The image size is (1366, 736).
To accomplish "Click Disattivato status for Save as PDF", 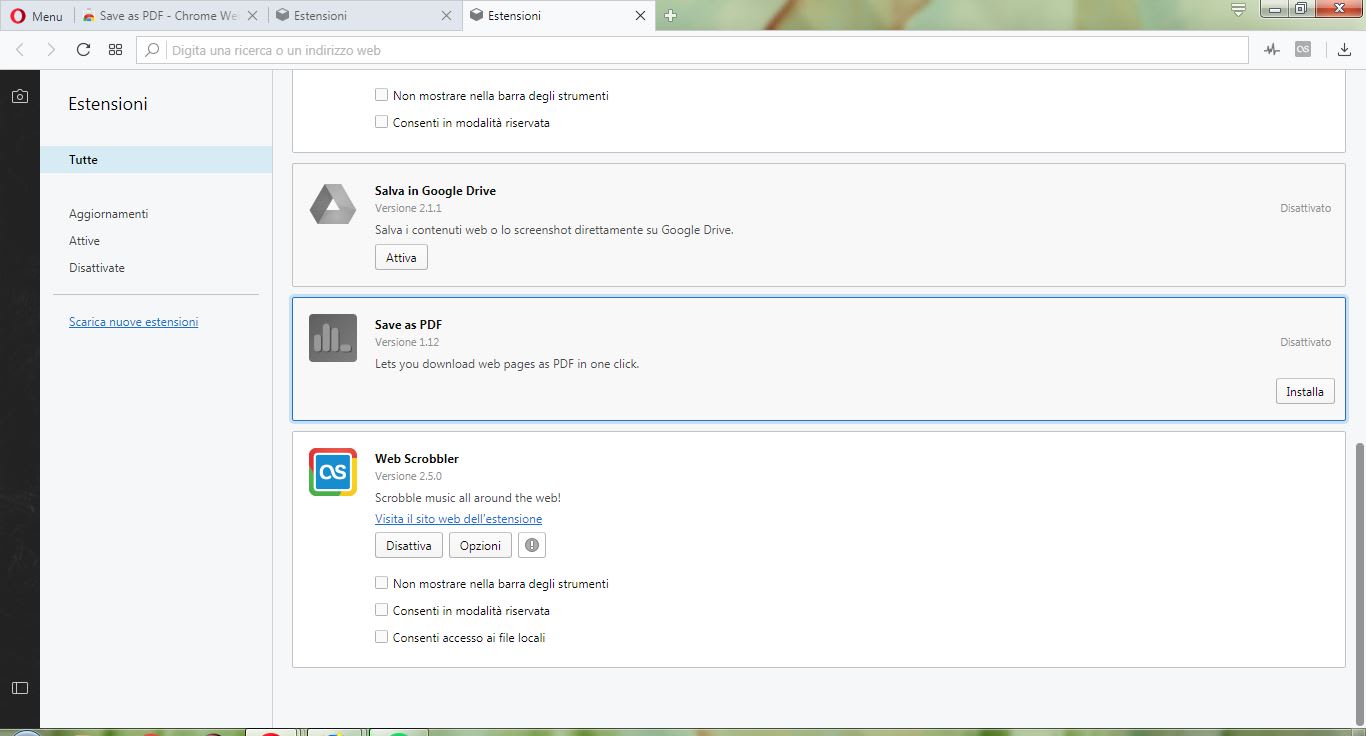I will (1305, 342).
